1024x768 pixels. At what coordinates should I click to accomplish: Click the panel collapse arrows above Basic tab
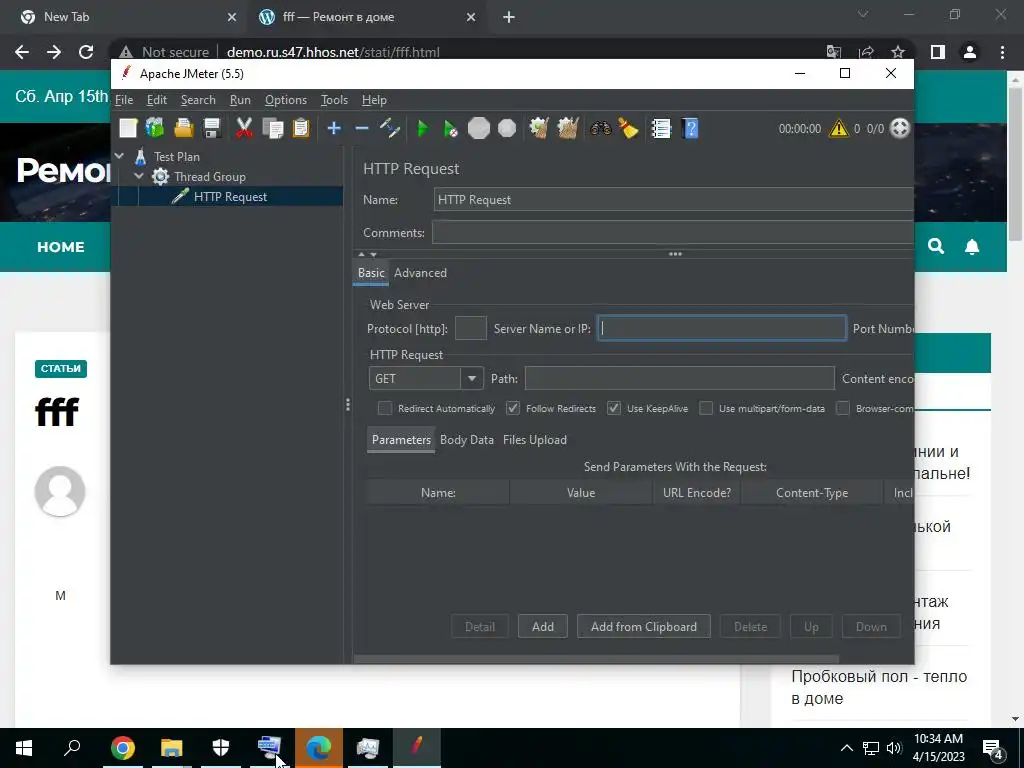point(368,254)
